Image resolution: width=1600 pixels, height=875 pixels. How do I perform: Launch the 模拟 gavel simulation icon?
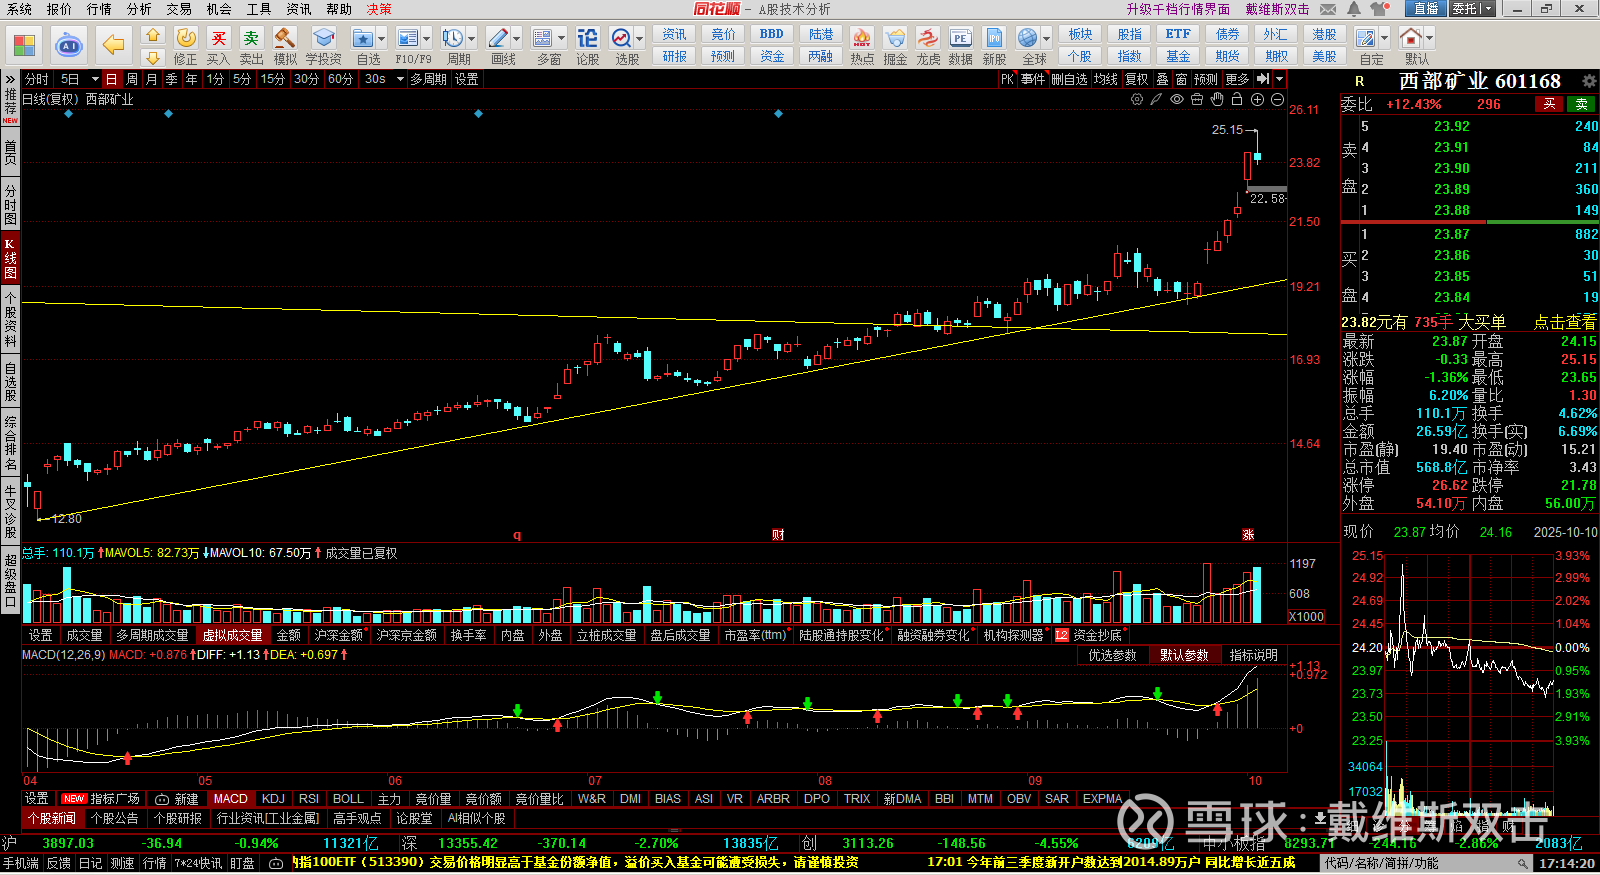tap(285, 45)
